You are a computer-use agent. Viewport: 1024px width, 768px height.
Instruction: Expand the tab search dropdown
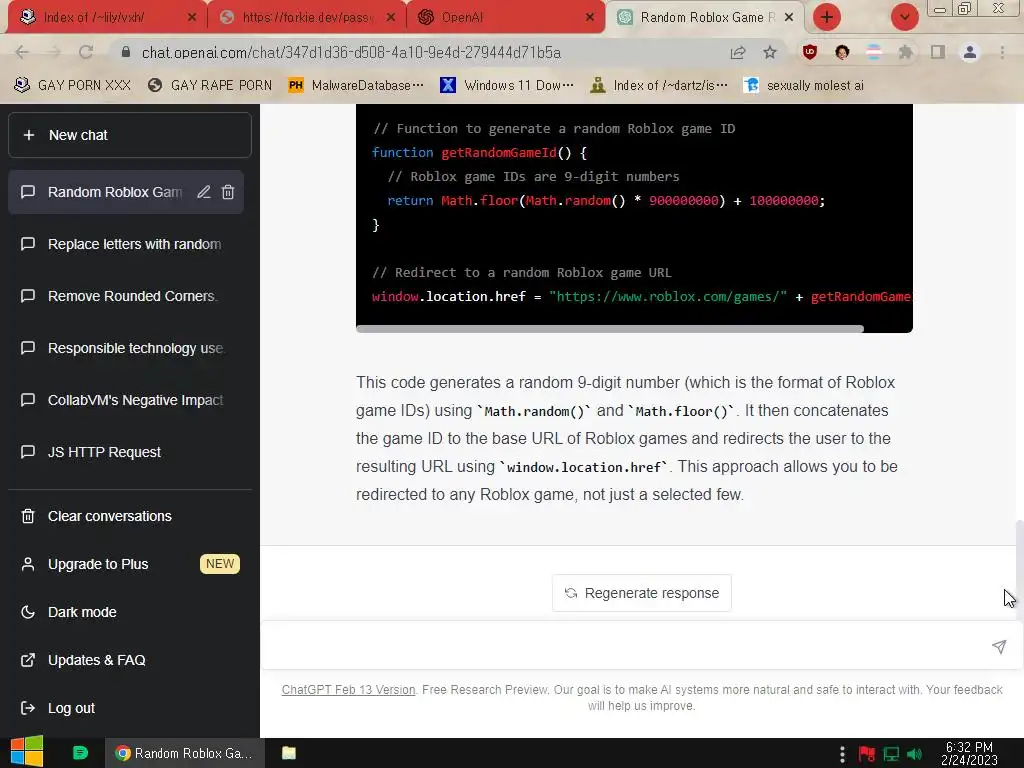[905, 17]
